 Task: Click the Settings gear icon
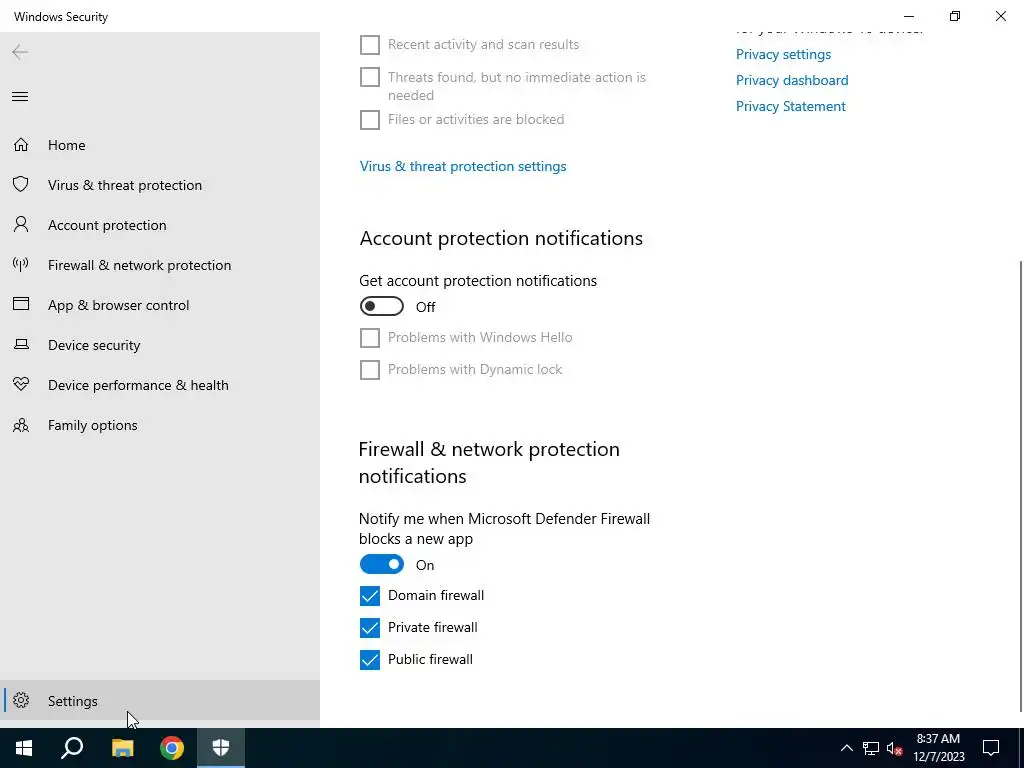click(21, 700)
